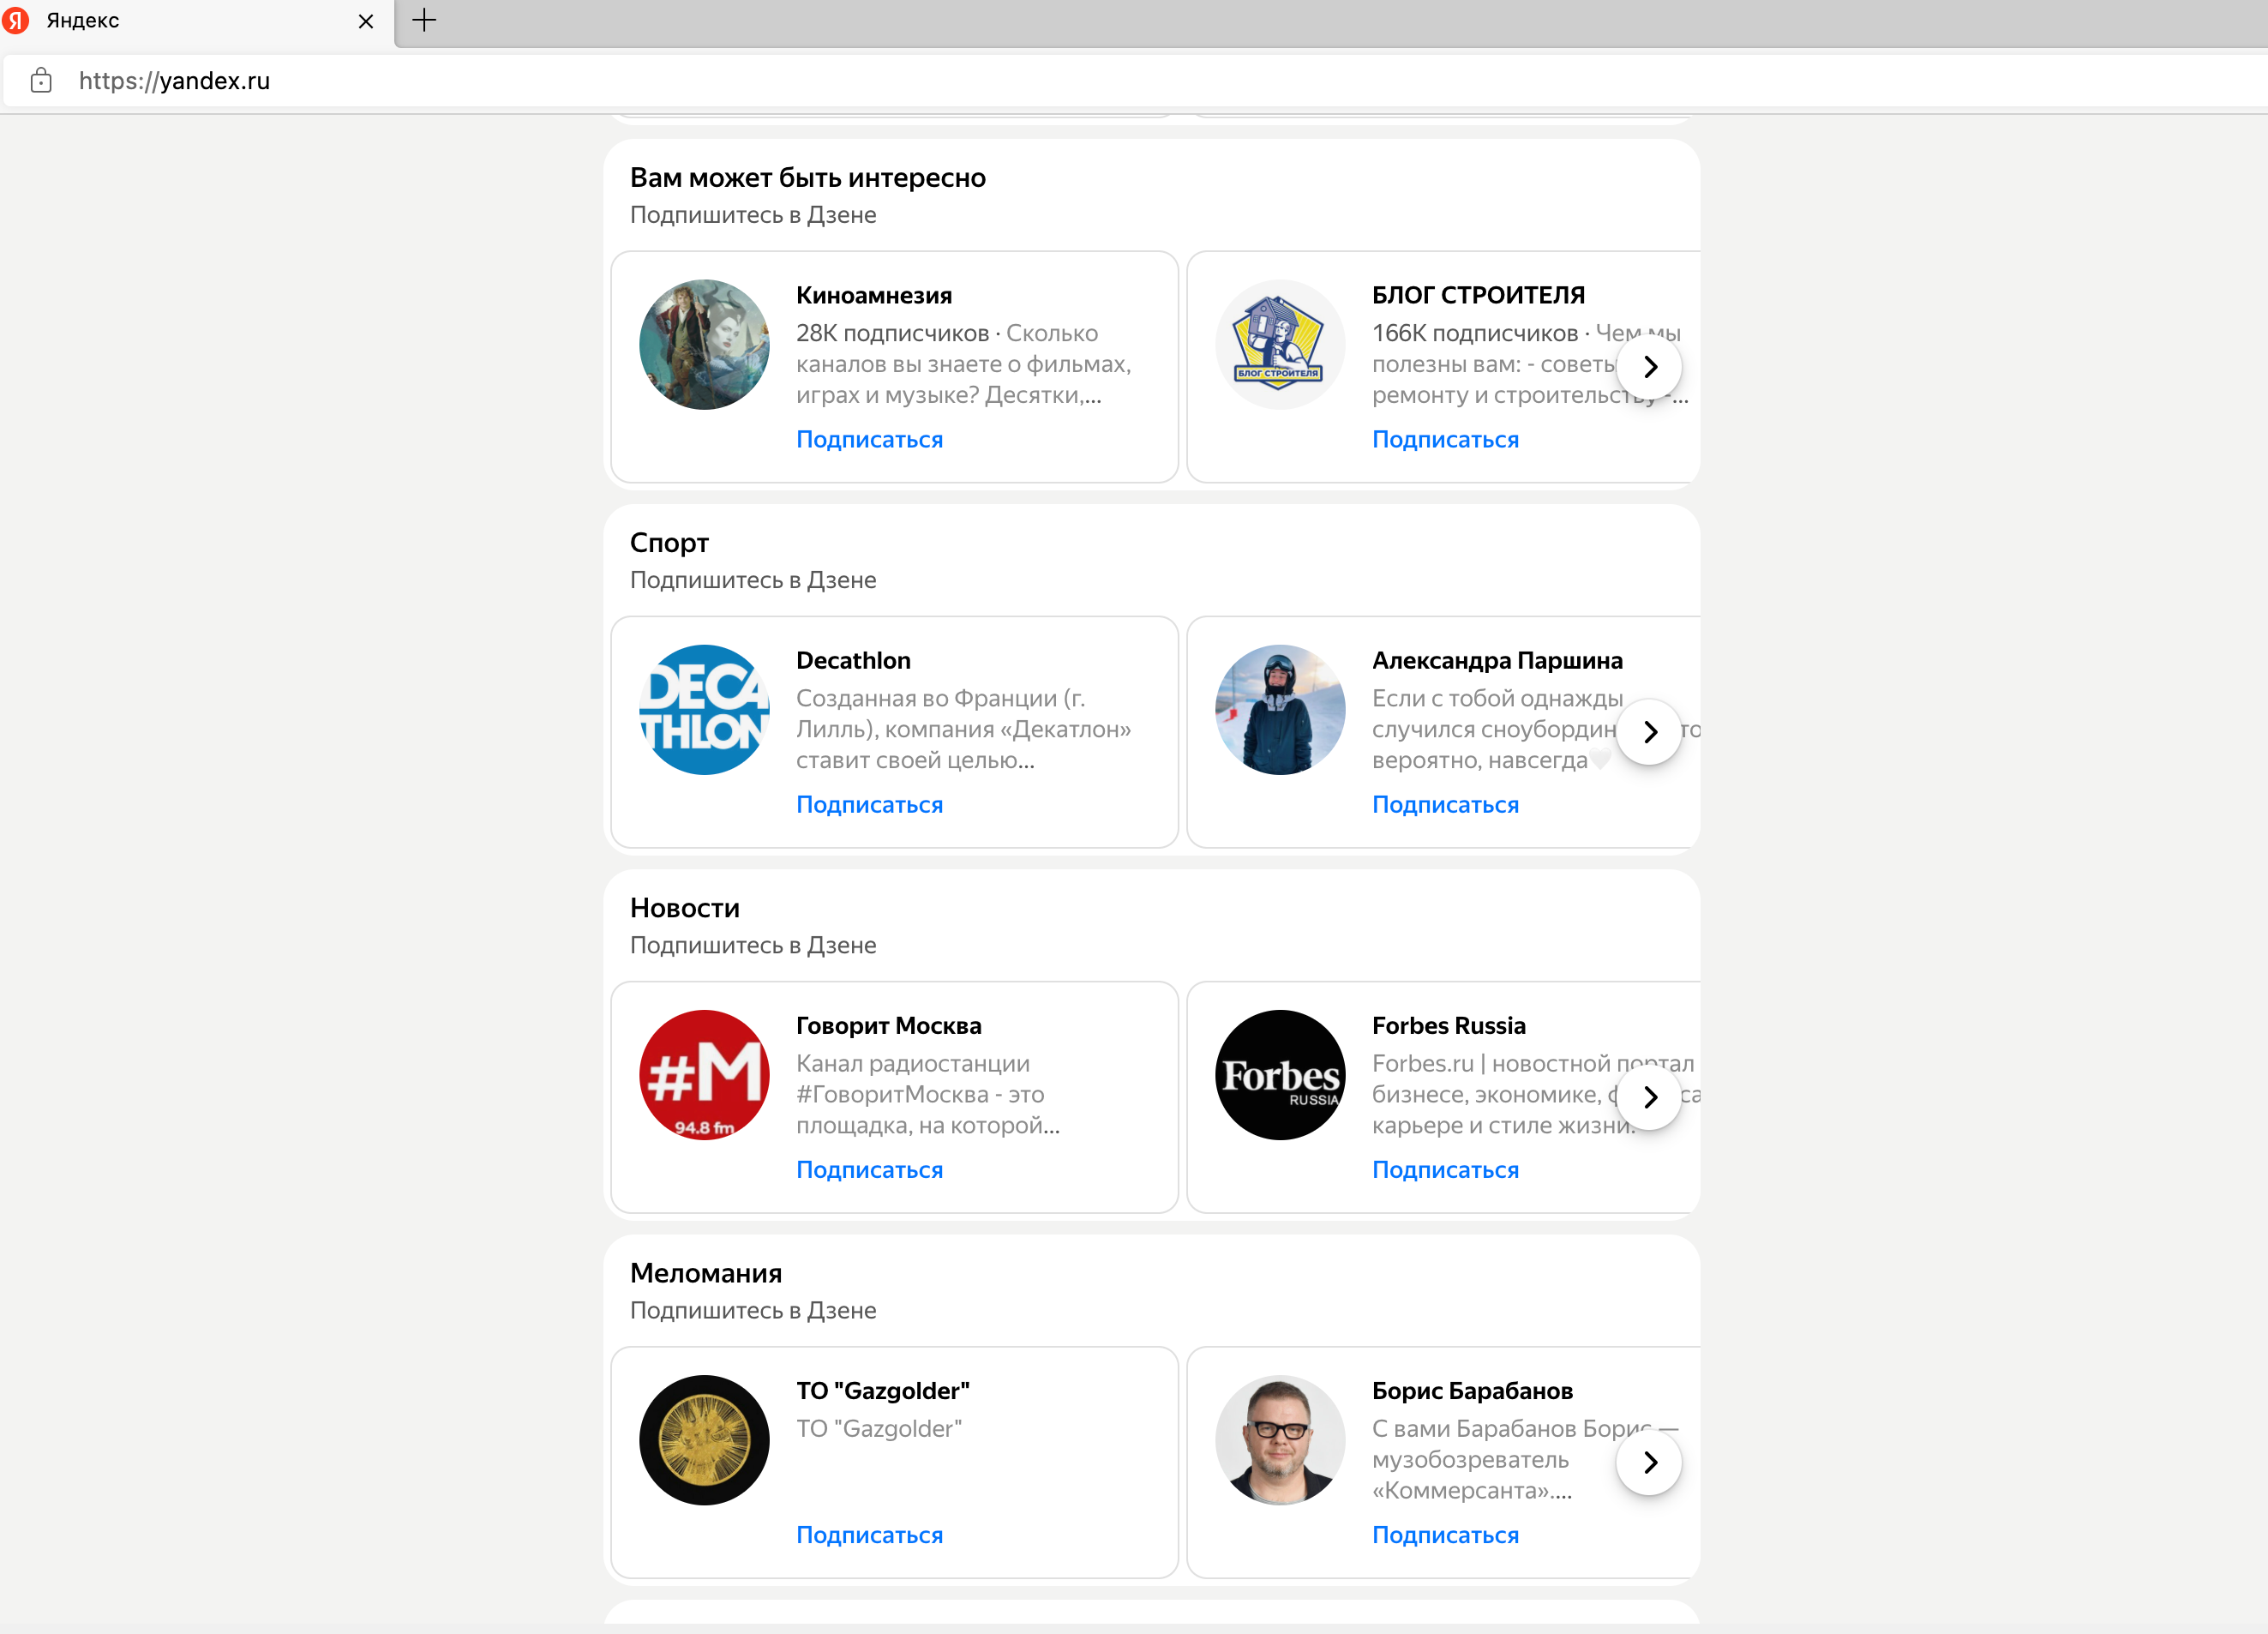Expand next channels in the Спорт section
Viewport: 2268px width, 1634px height.
tap(1649, 731)
